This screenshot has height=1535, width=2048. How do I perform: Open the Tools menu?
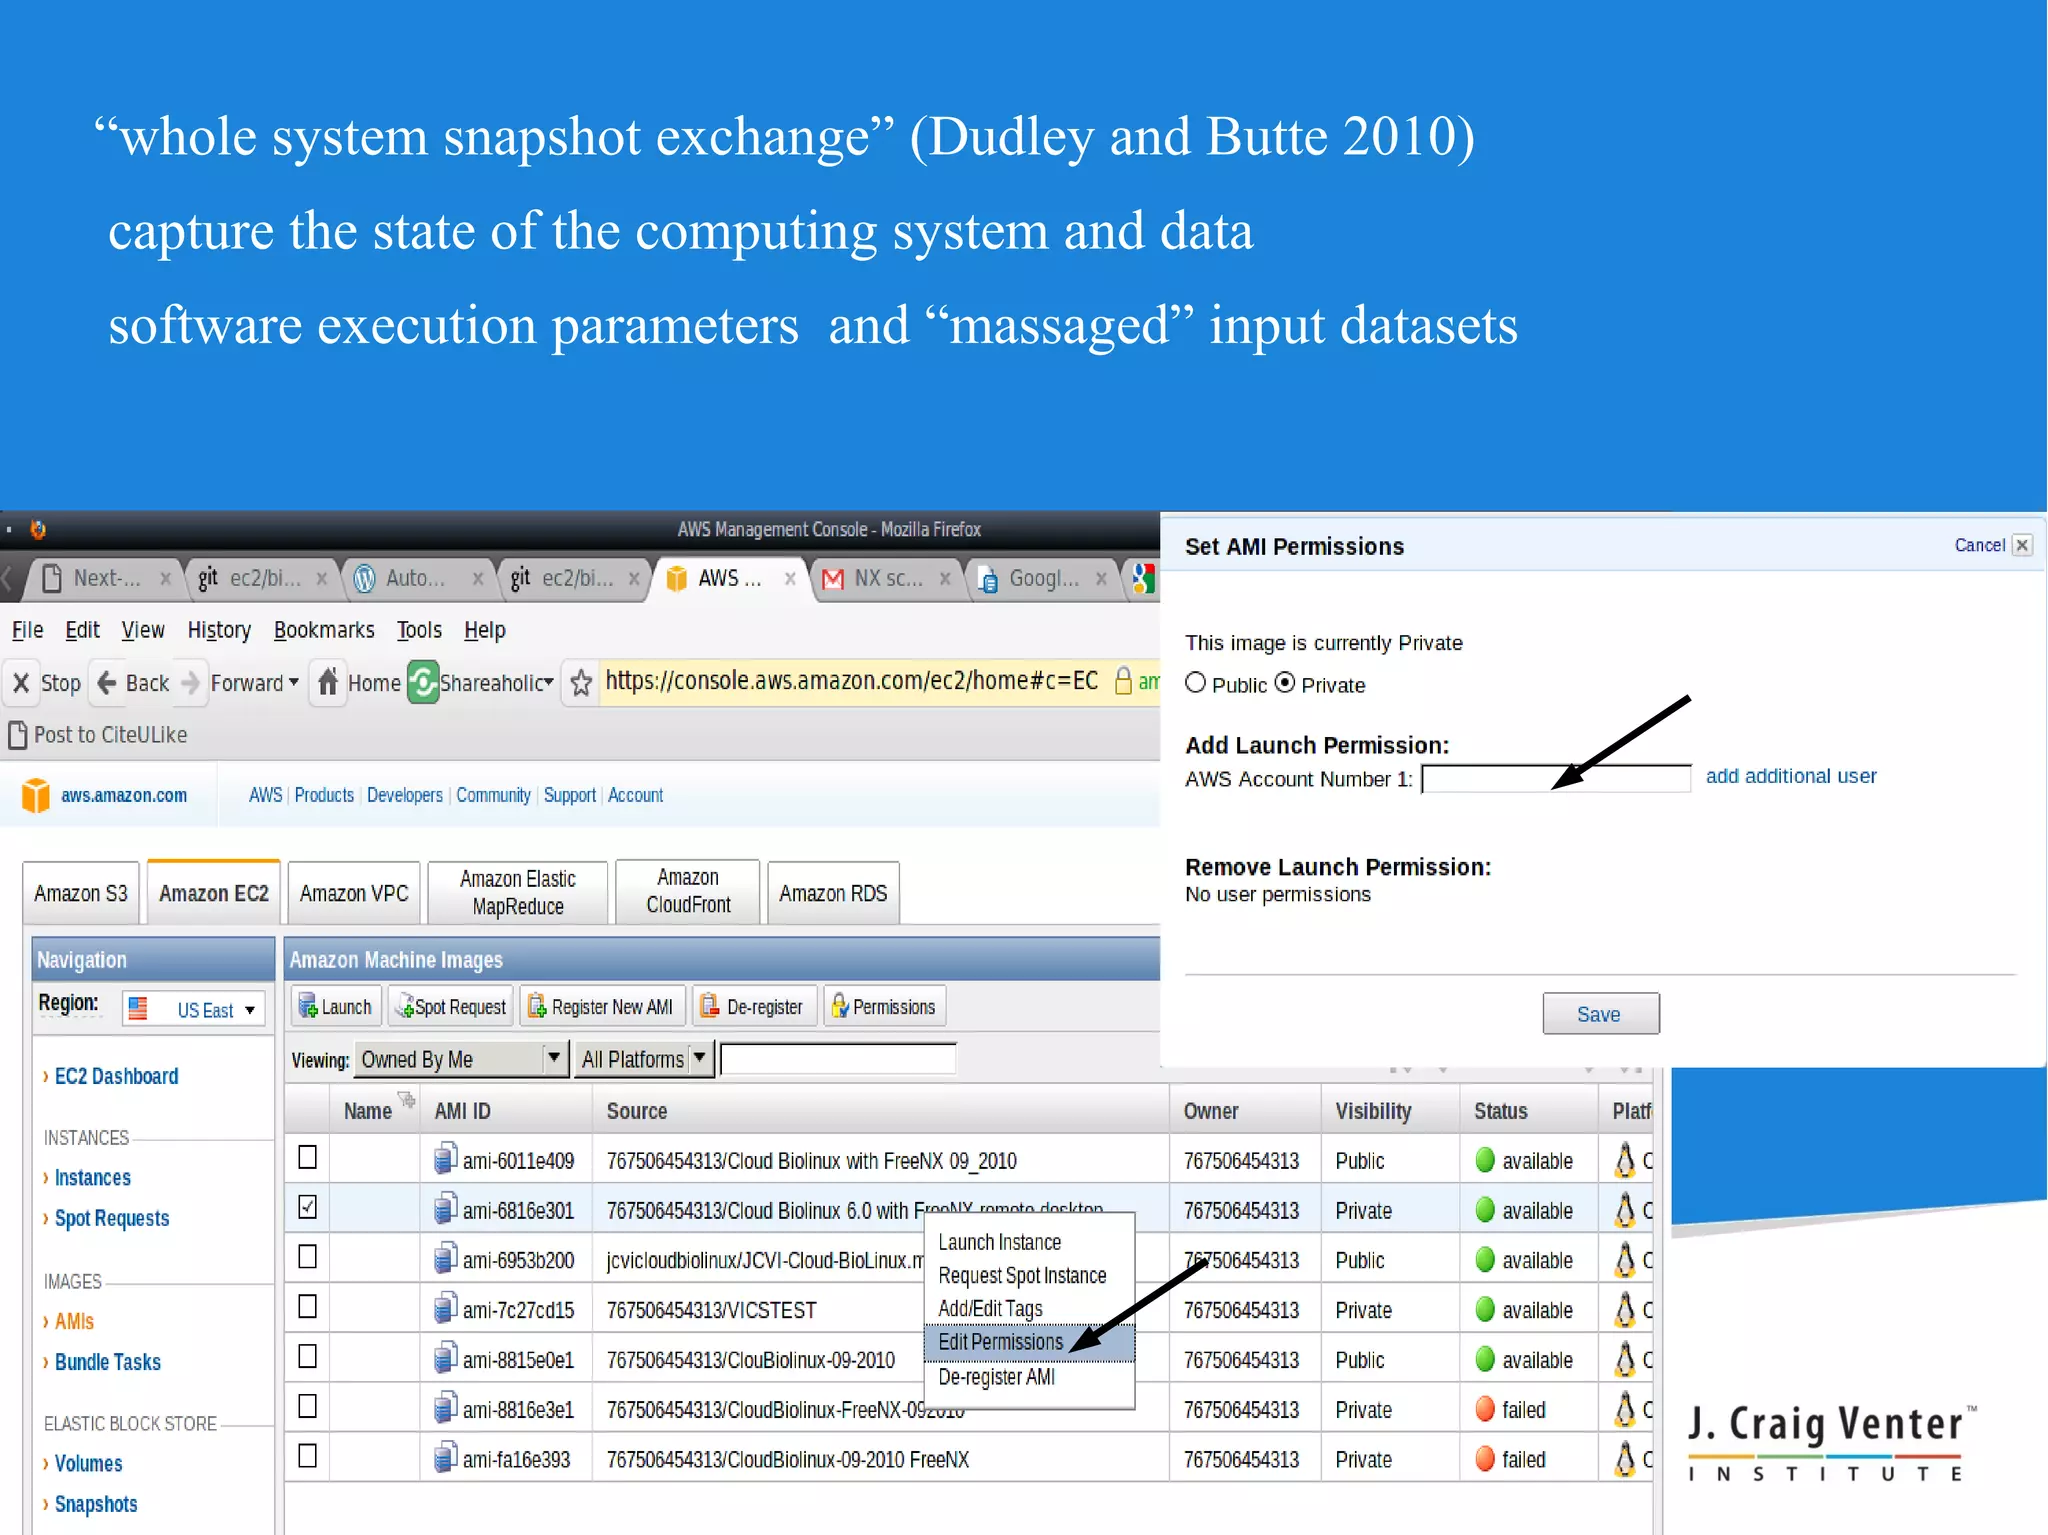pos(419,630)
